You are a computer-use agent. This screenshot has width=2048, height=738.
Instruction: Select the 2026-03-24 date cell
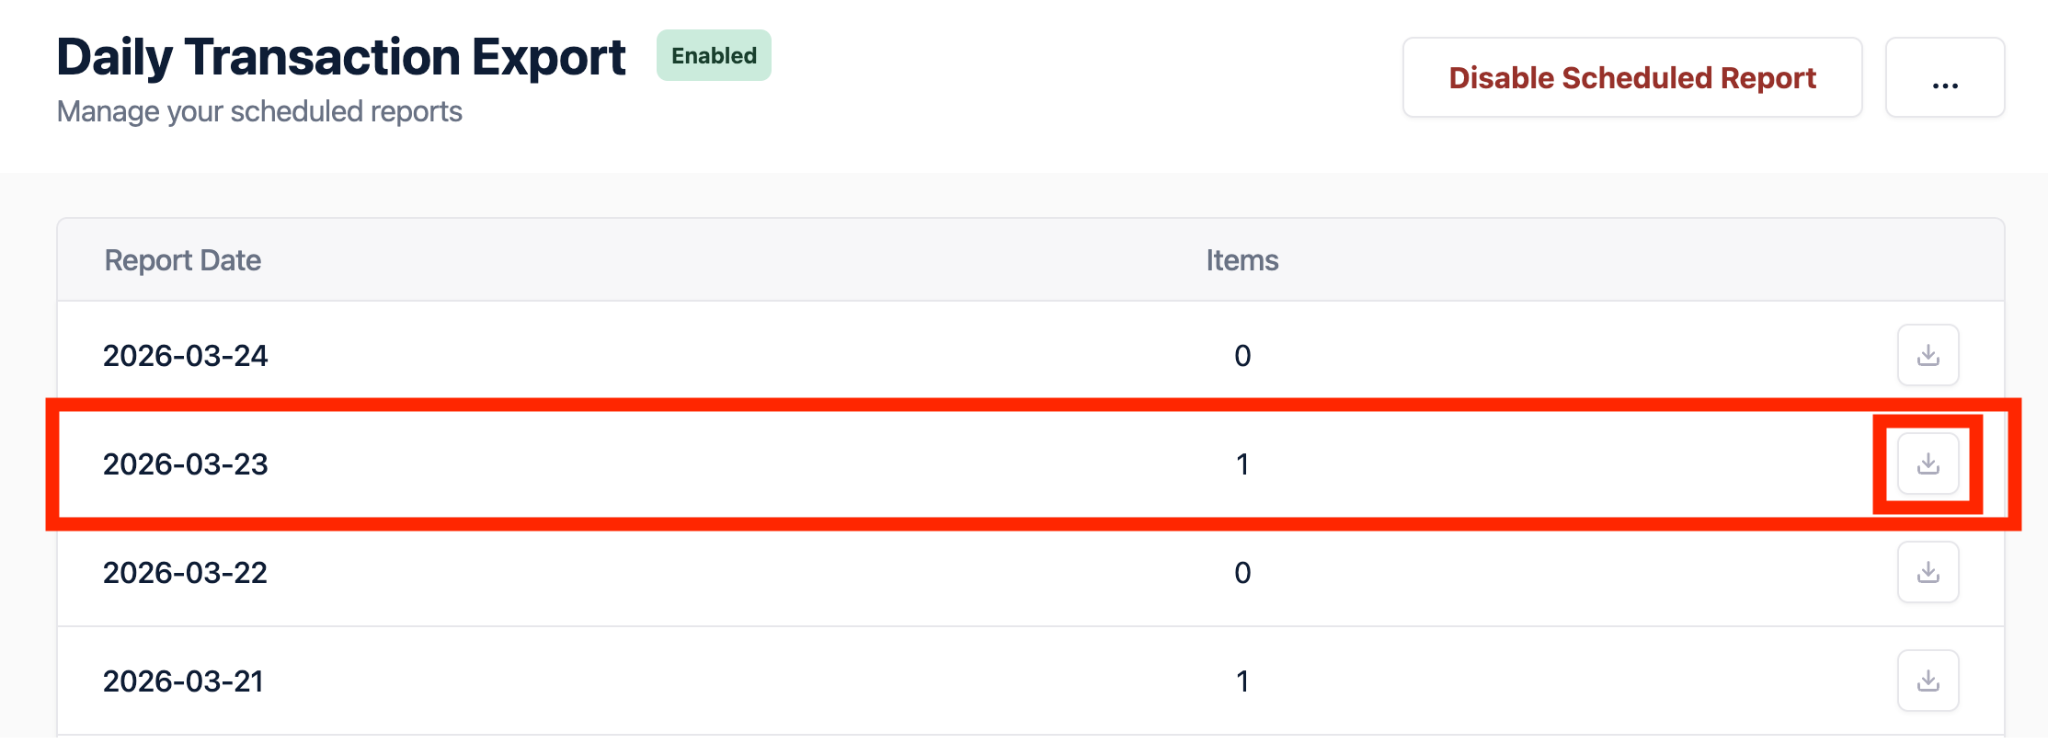coord(185,356)
